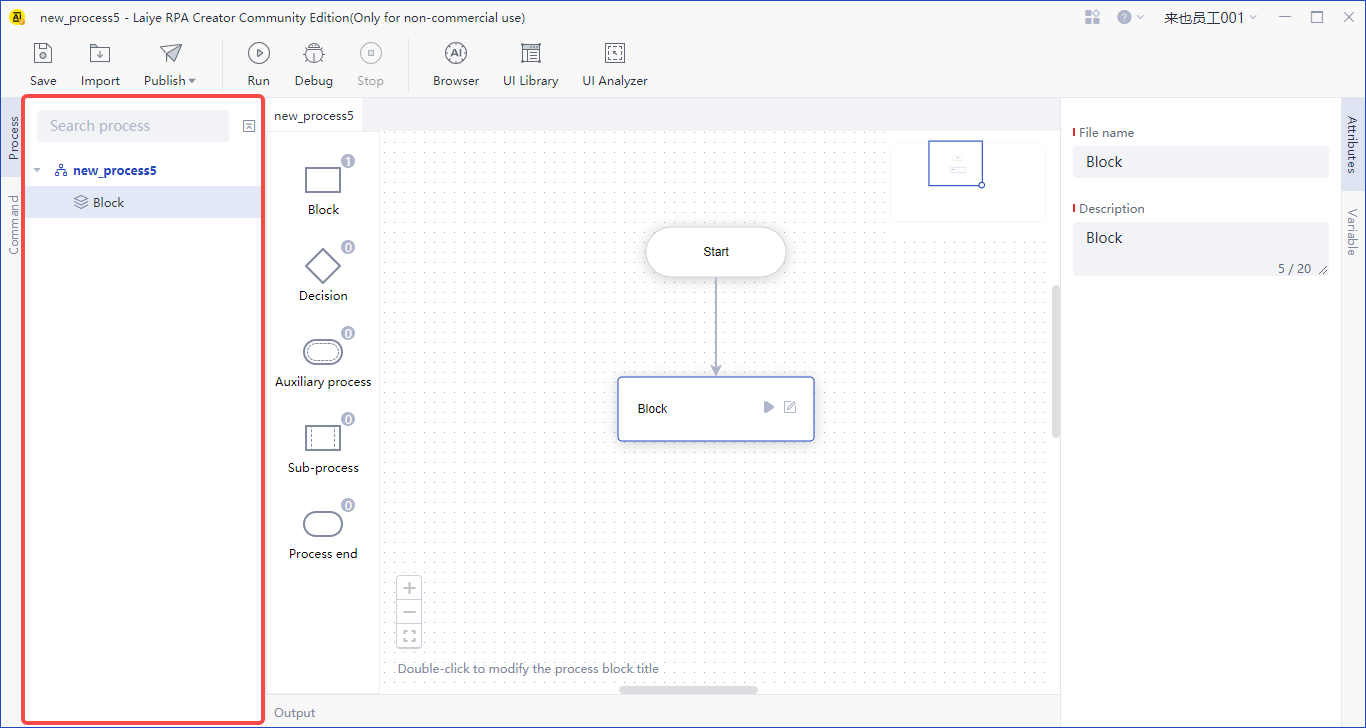Click the Publish paper-plane icon

coord(171,54)
